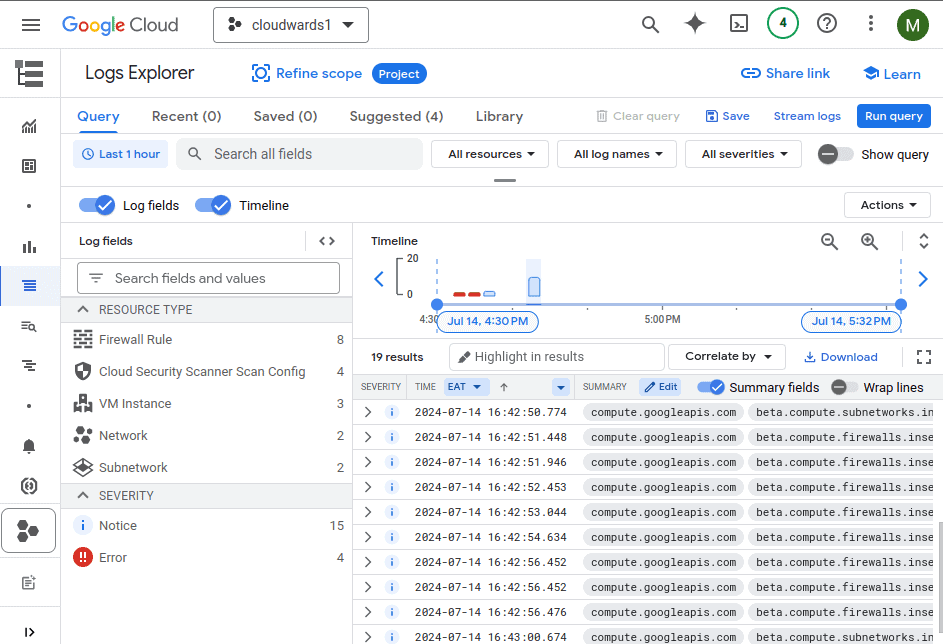Open the All log names dropdown

(x=616, y=154)
